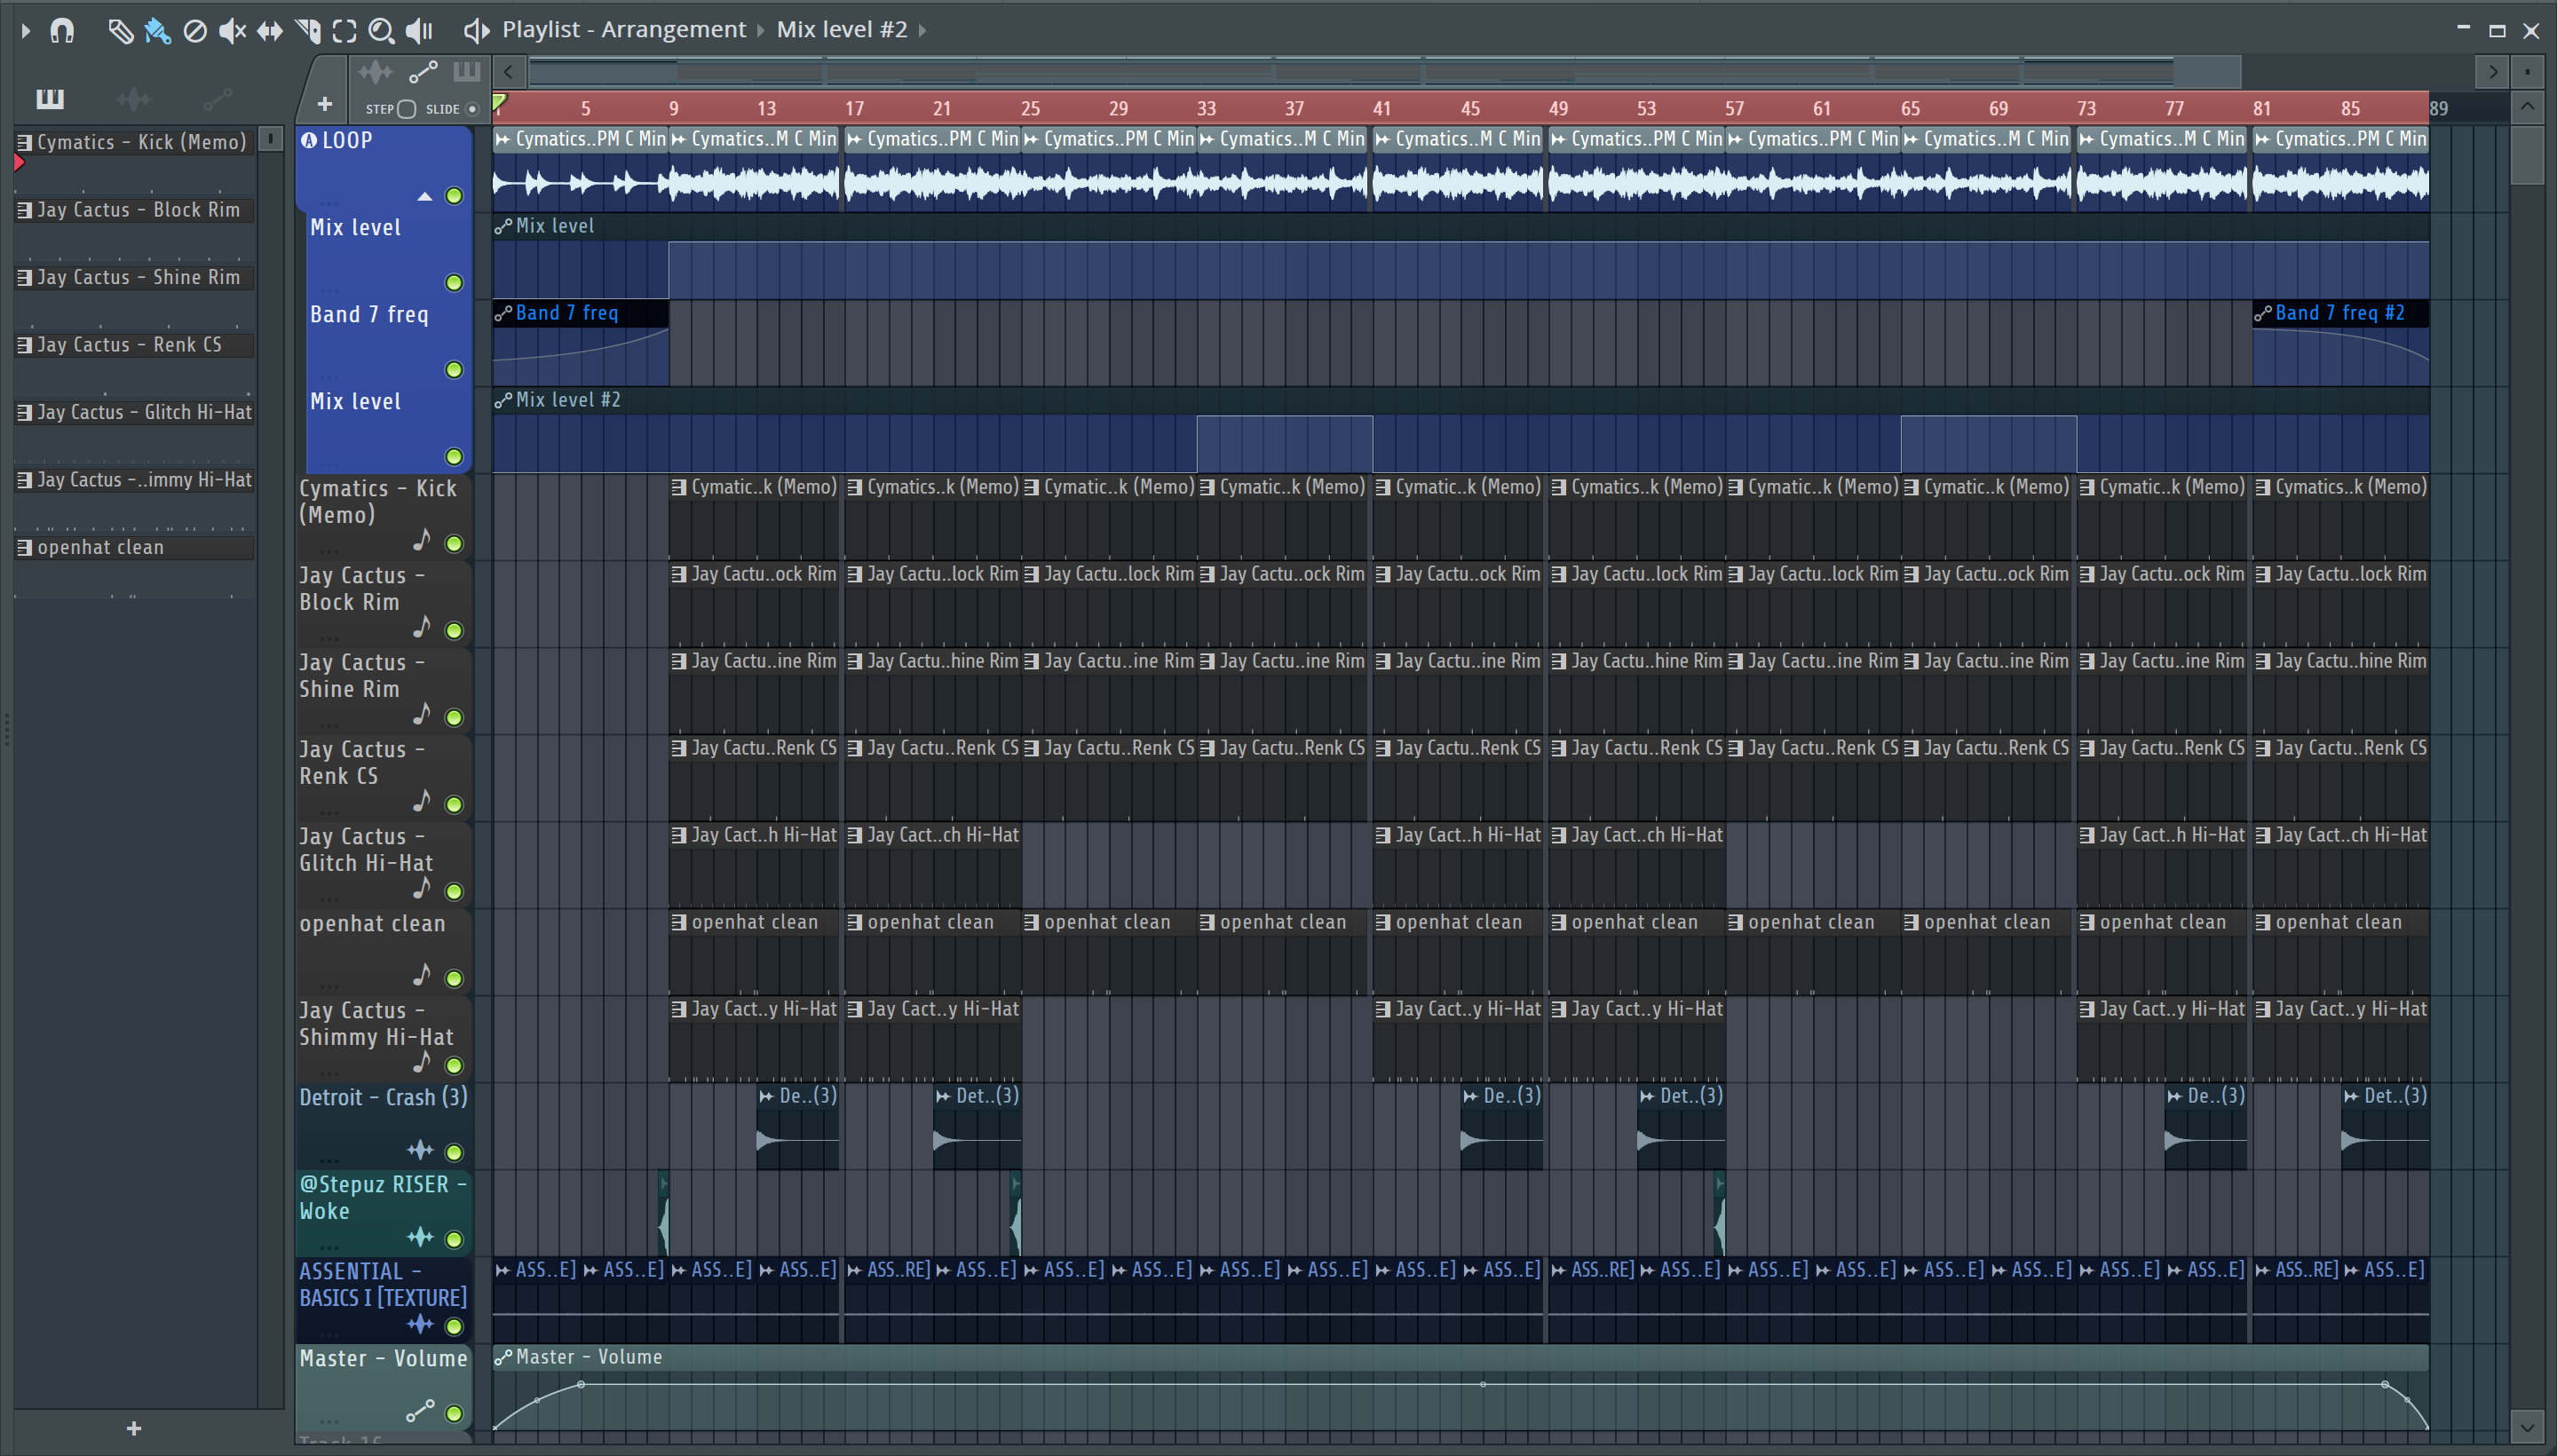Switch picker to audio clips tab
Screen dimensions: 2557x1456
point(133,98)
